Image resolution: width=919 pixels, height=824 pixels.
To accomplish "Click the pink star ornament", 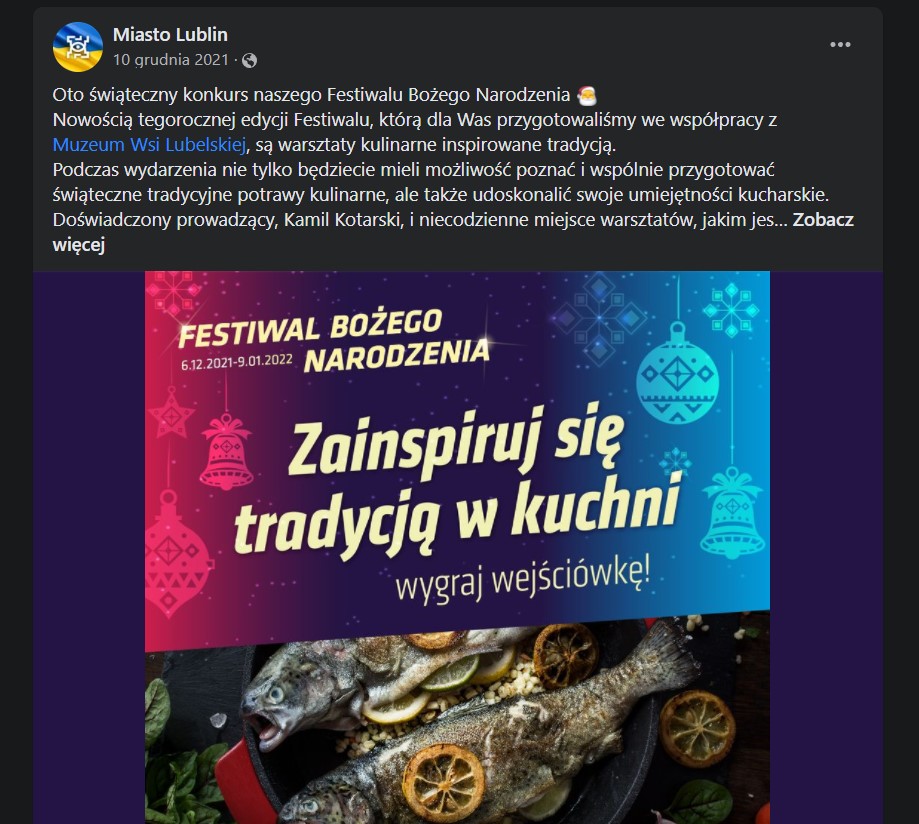I will coord(171,411).
